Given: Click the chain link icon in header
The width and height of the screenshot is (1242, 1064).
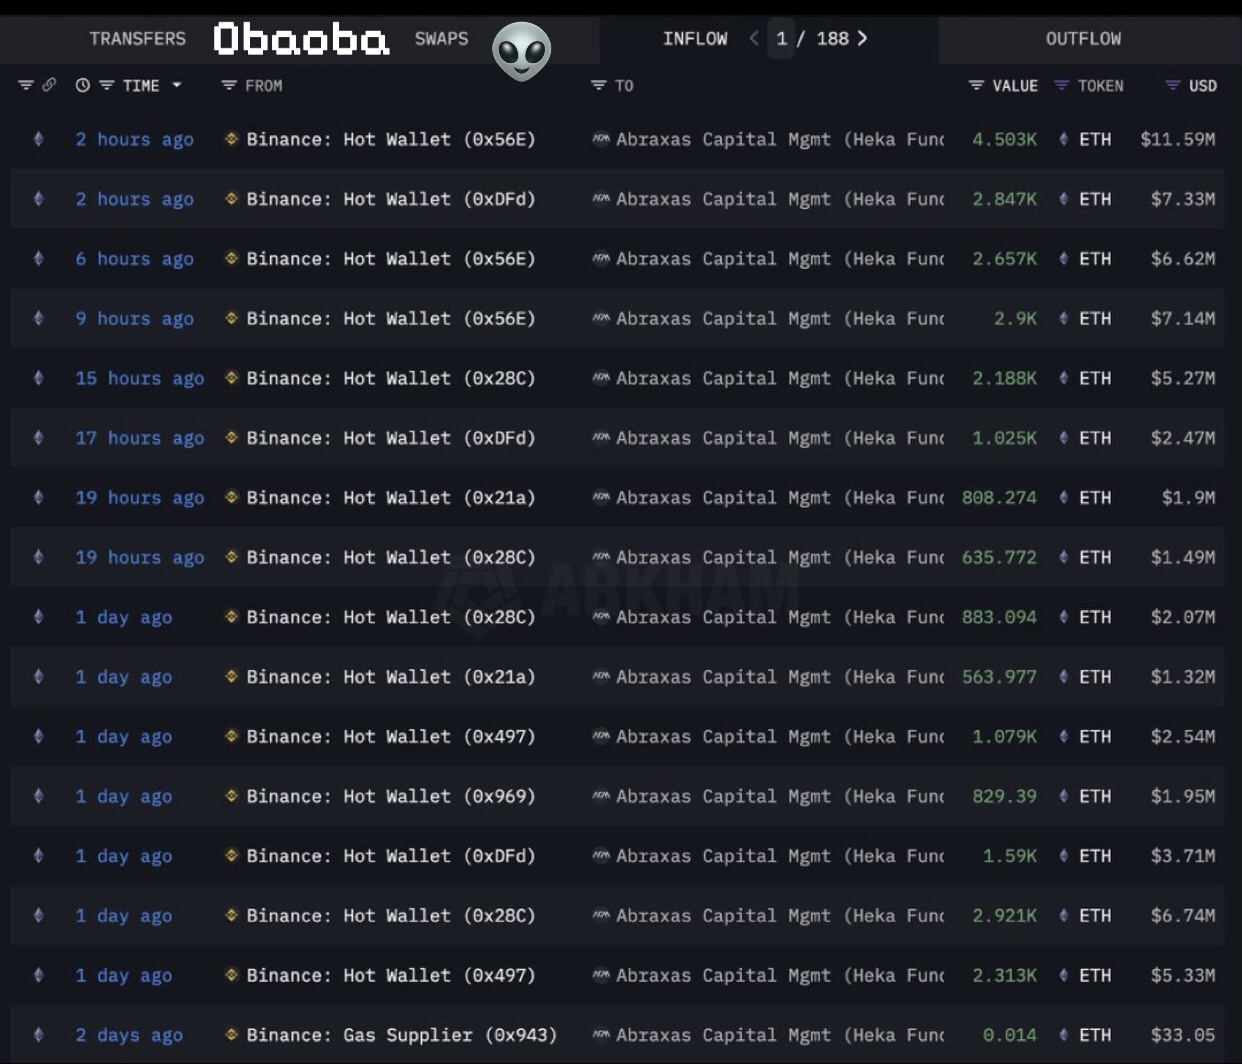Looking at the screenshot, I should coord(49,85).
